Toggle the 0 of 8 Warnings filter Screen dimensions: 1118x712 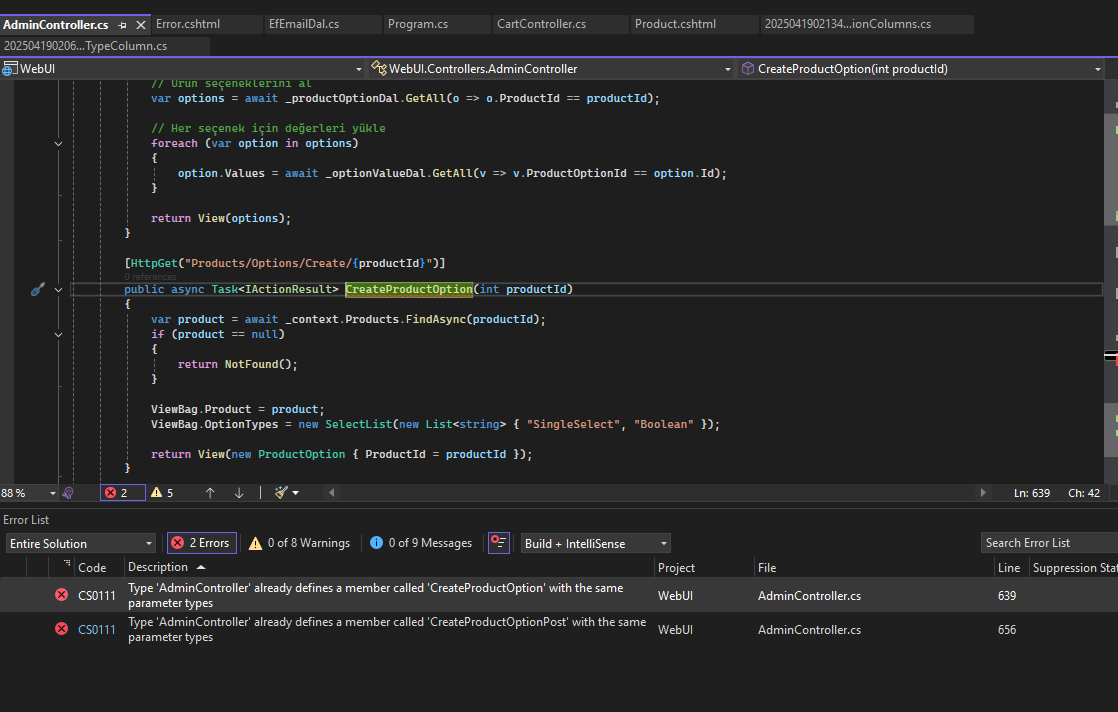point(300,543)
